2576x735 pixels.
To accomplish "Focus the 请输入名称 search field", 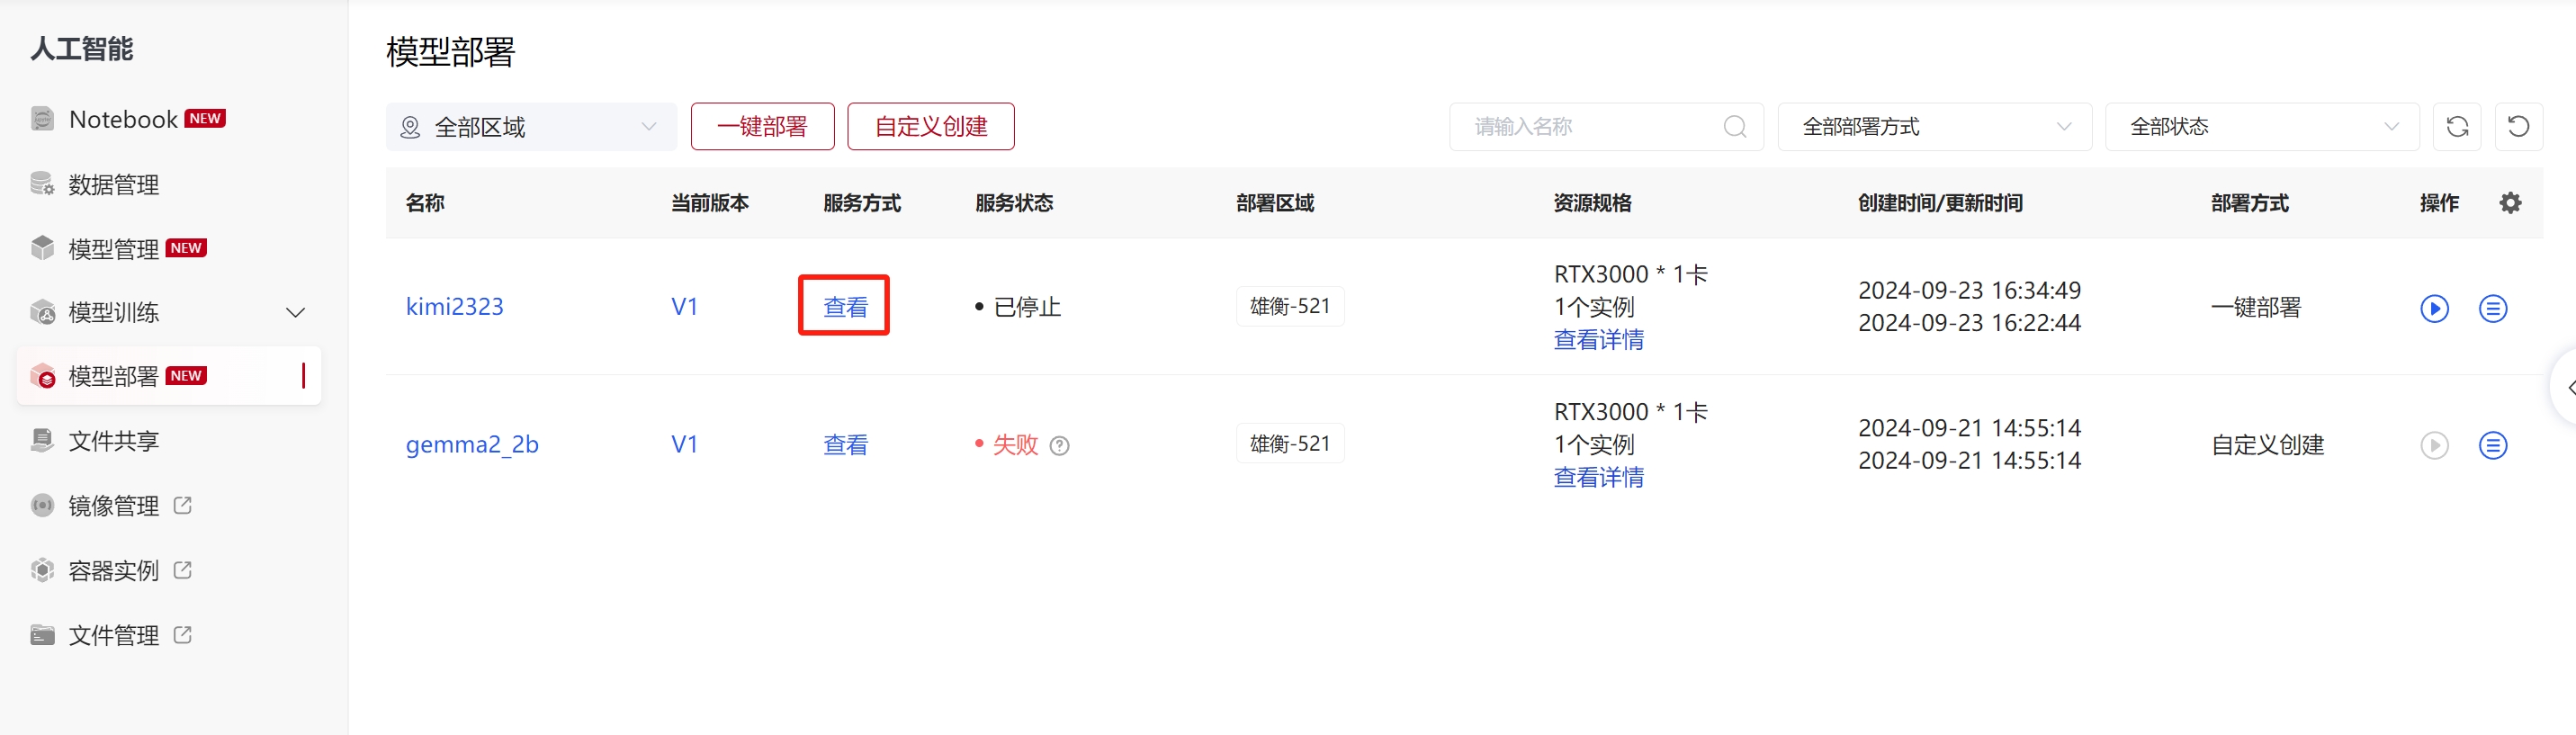I will pyautogui.click(x=1590, y=127).
